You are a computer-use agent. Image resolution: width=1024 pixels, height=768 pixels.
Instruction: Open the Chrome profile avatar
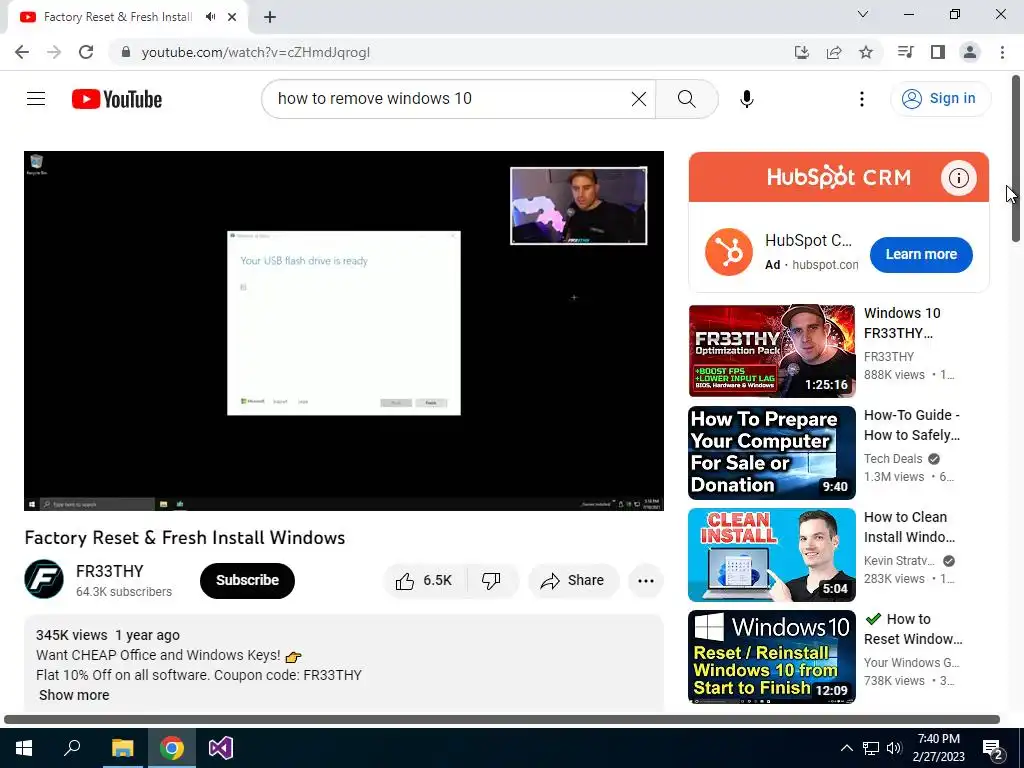[x=970, y=52]
